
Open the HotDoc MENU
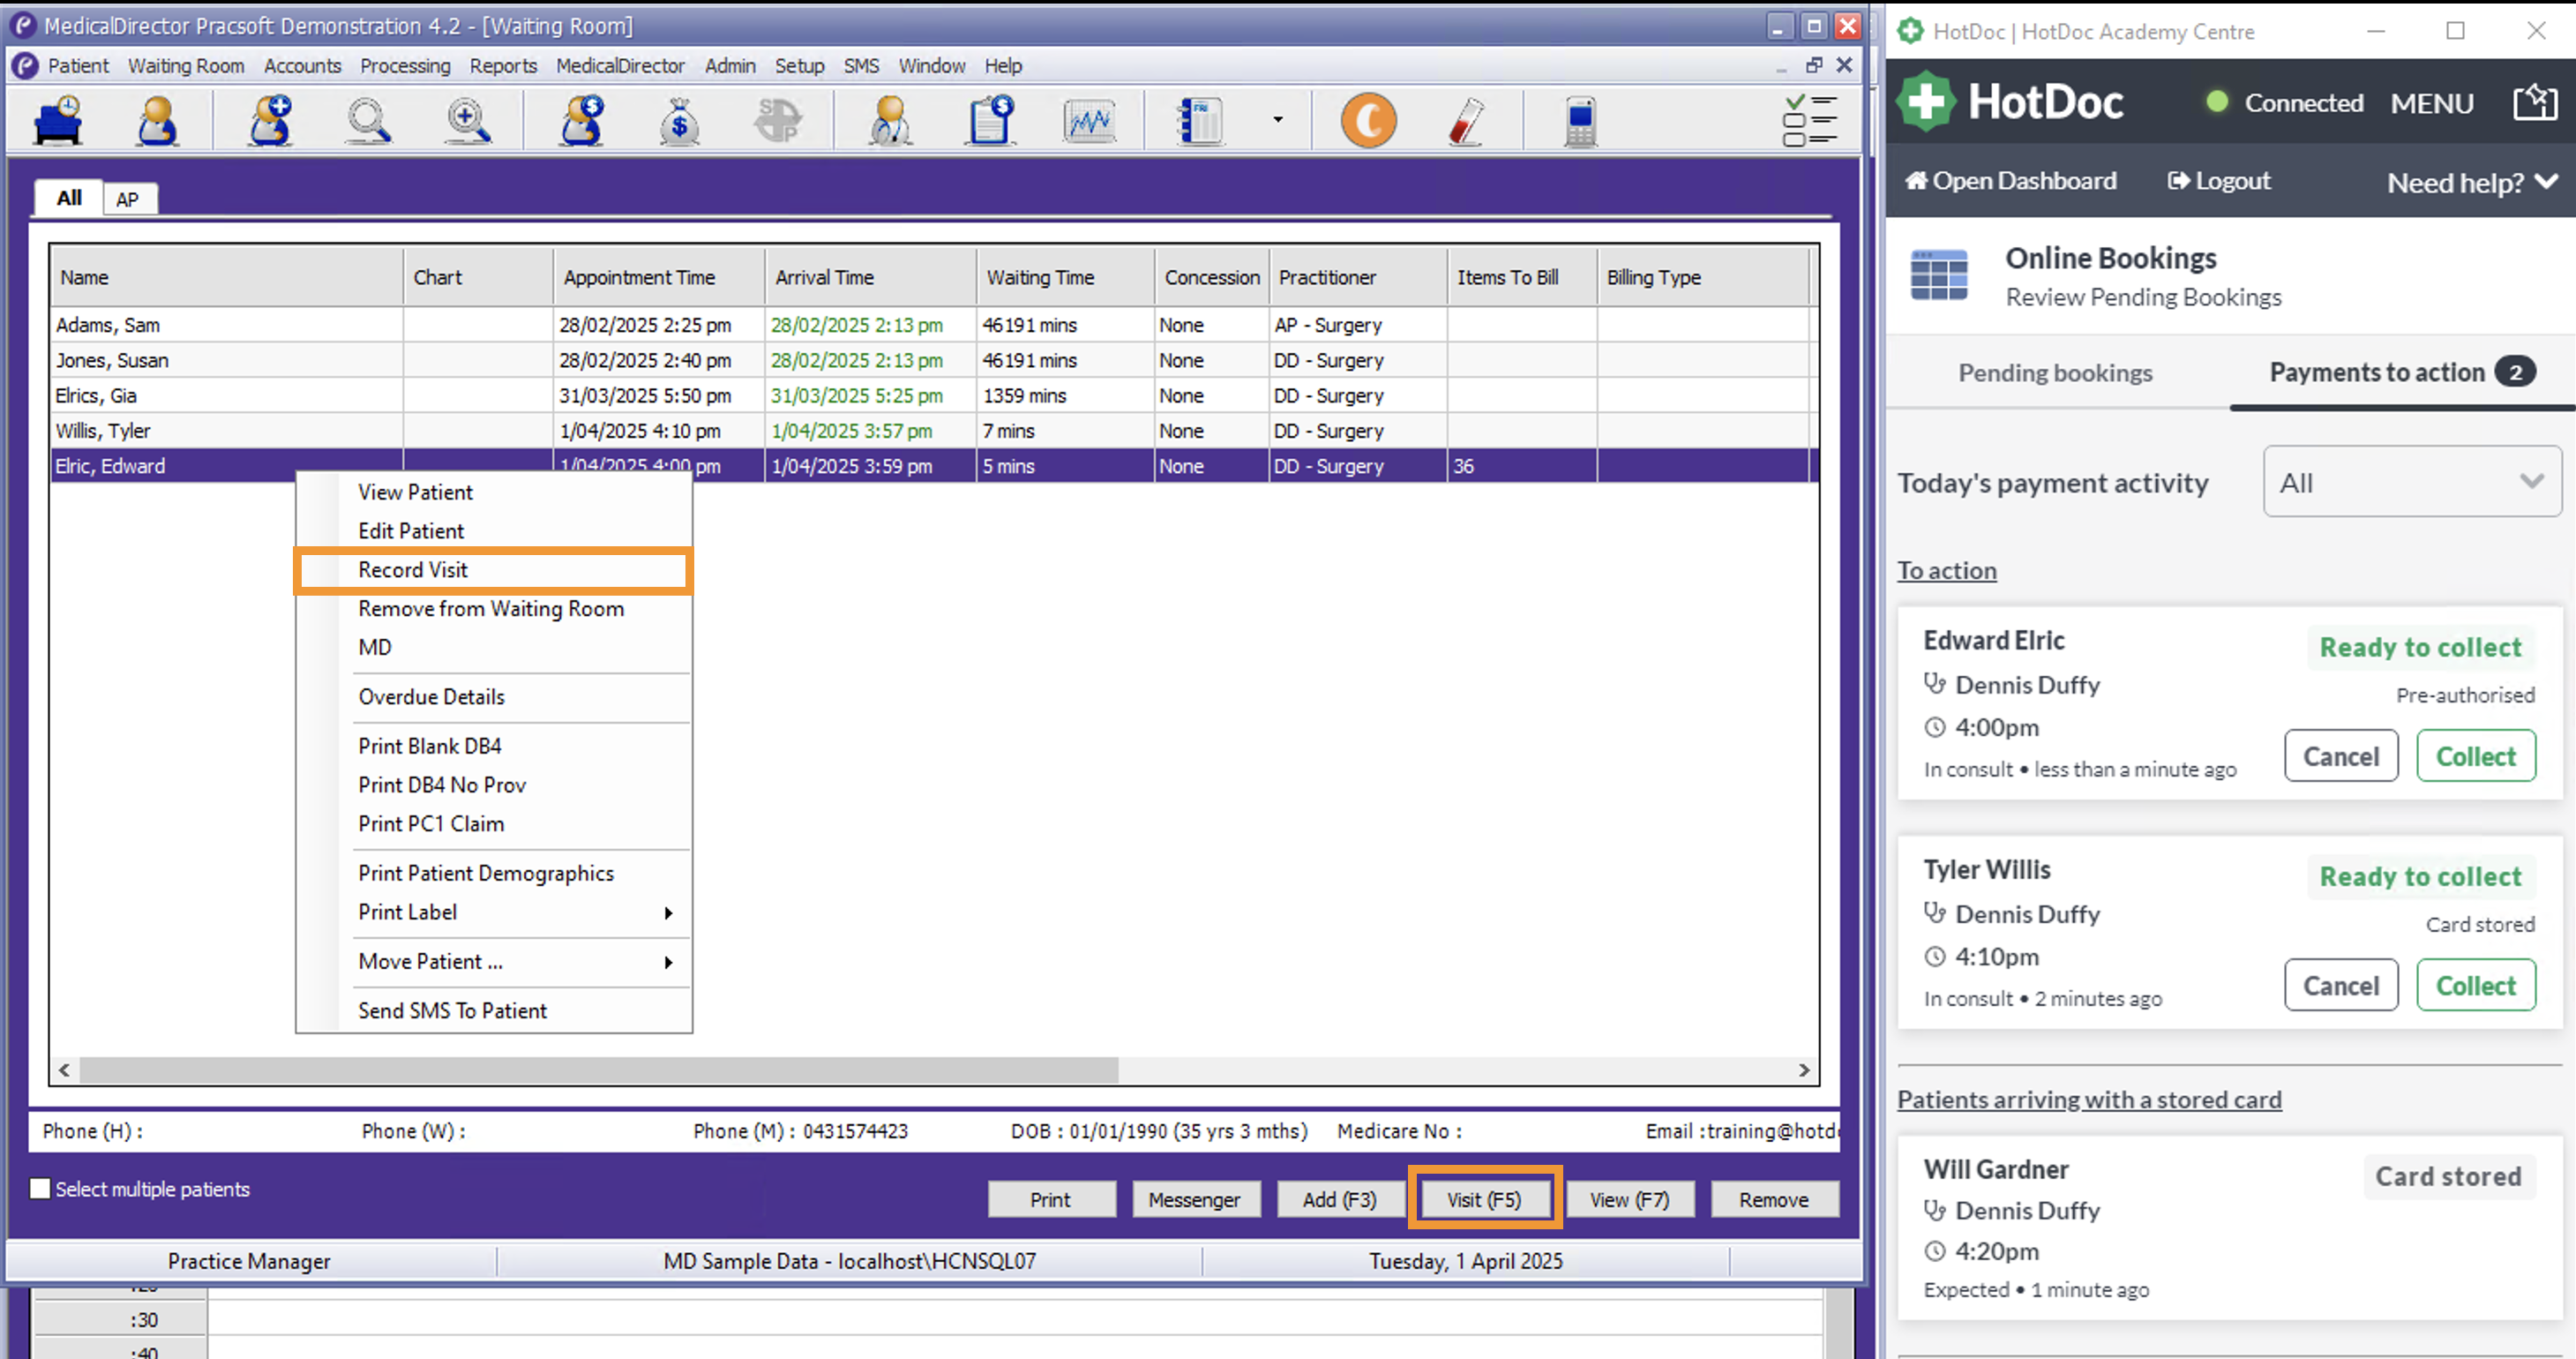point(2431,103)
